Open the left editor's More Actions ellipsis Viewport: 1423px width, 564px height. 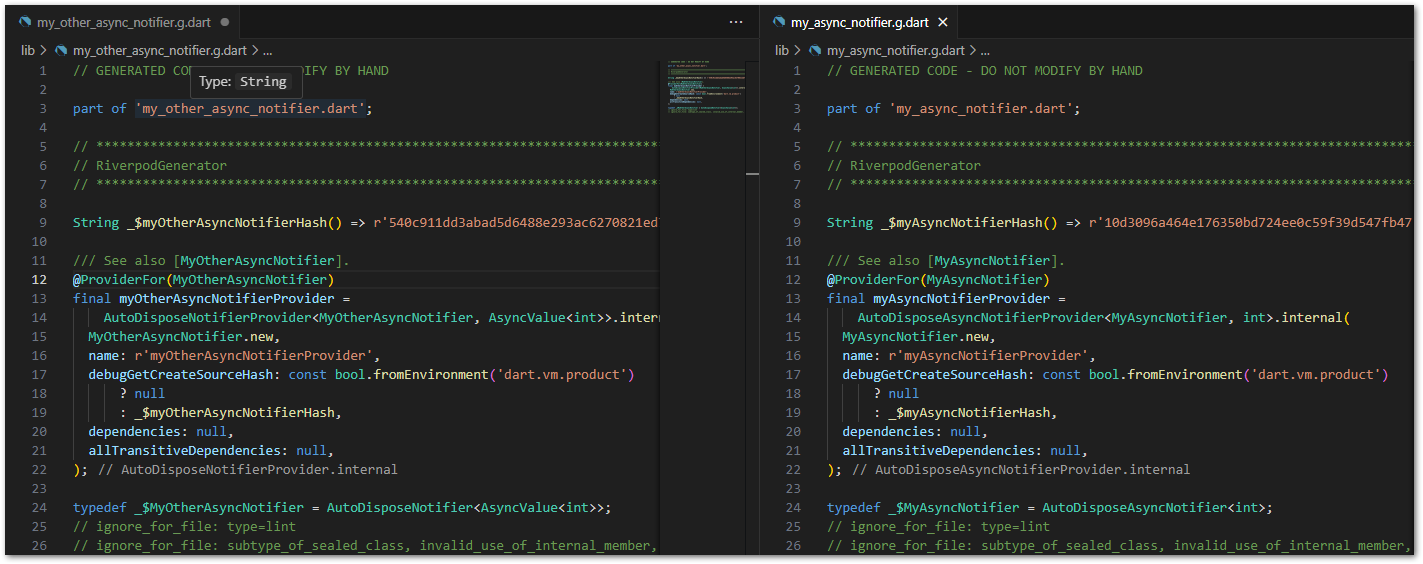tap(736, 22)
